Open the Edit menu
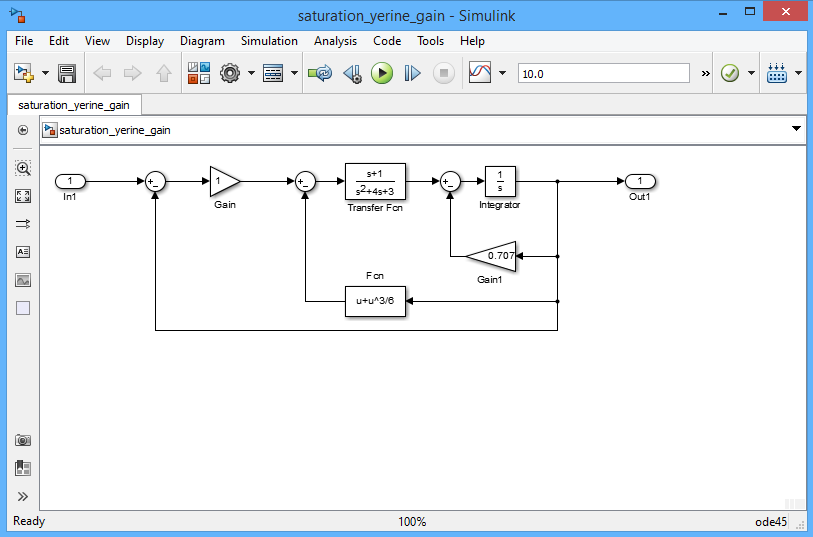The width and height of the screenshot is (813, 537). pyautogui.click(x=59, y=41)
